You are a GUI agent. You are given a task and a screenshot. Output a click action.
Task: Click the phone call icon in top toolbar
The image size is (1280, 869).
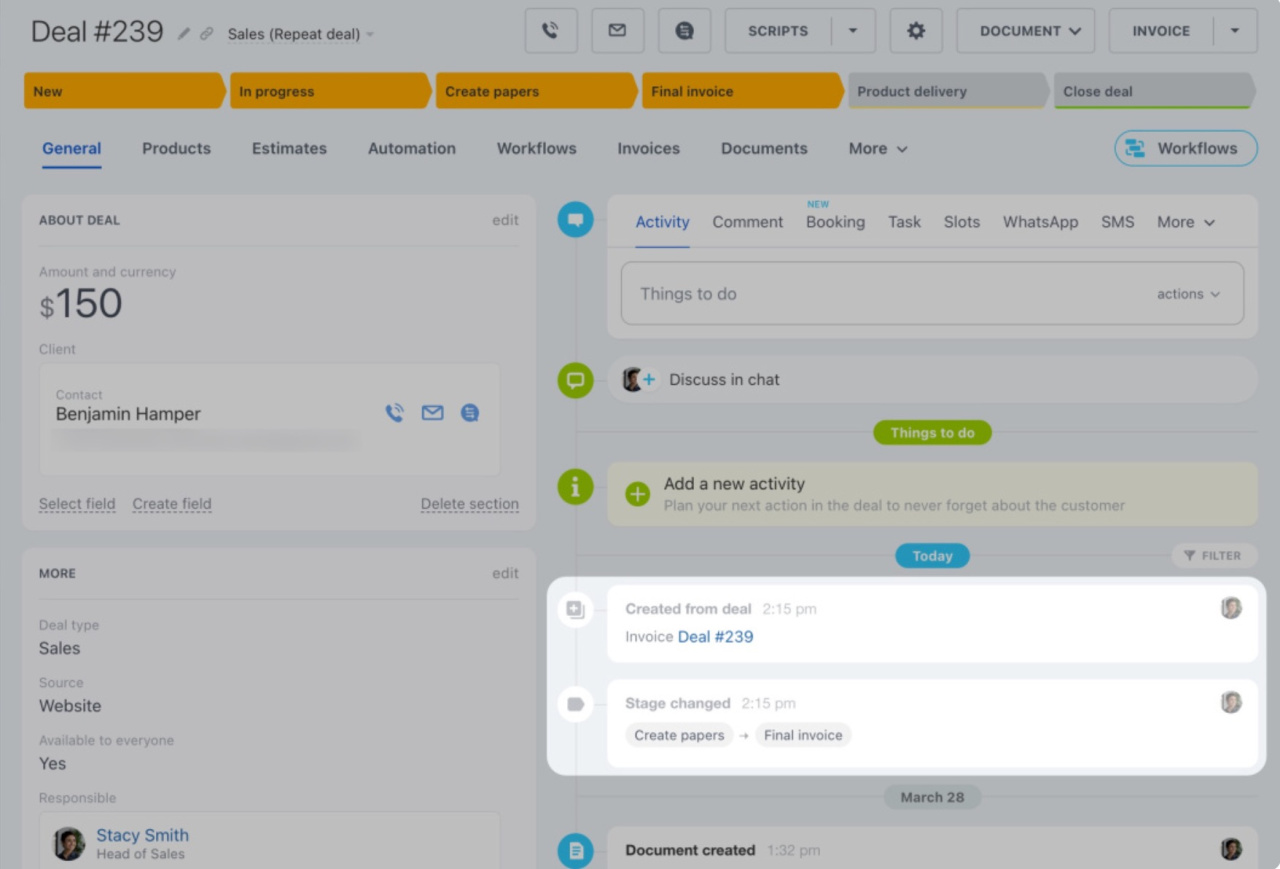(551, 31)
